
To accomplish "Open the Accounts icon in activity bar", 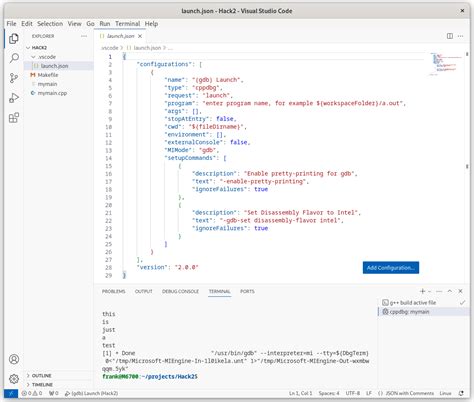I will [14, 359].
